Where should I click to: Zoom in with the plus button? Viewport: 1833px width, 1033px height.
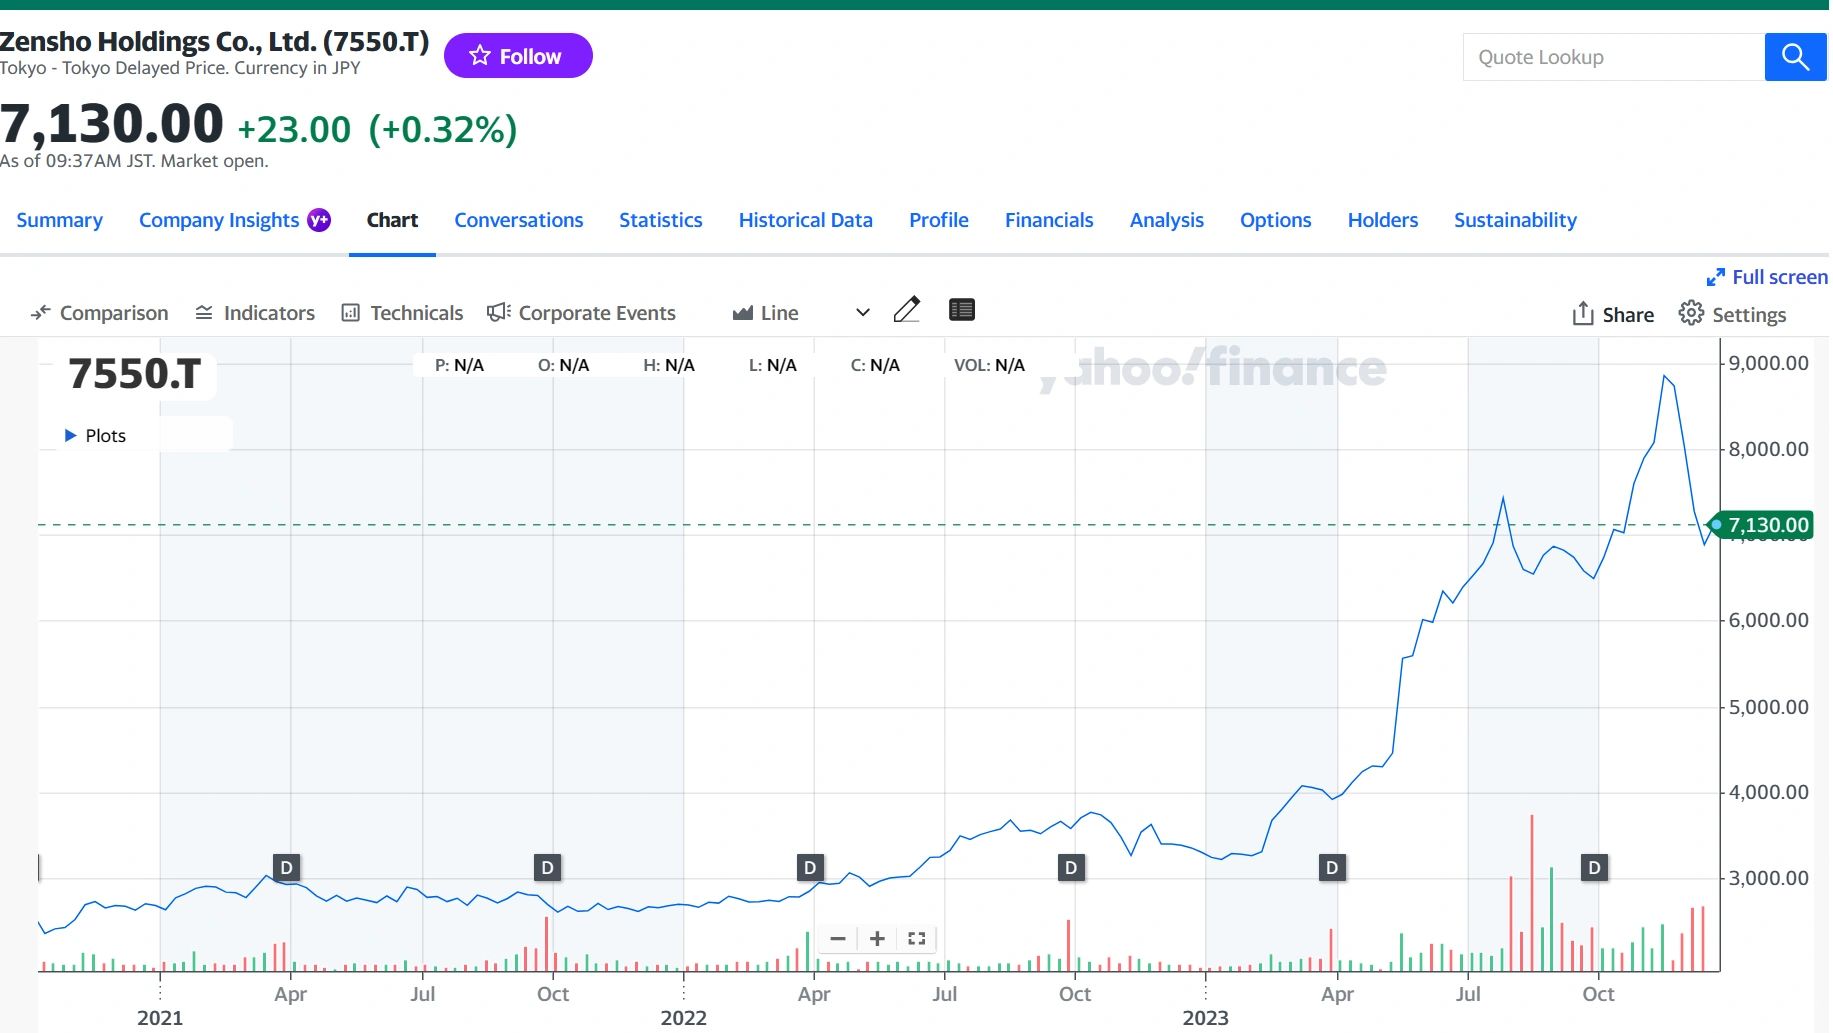(x=877, y=938)
